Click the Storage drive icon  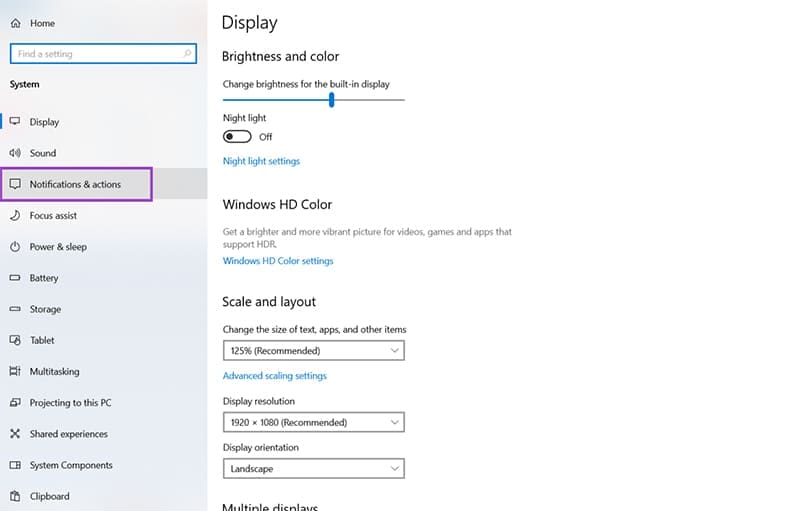(x=15, y=309)
